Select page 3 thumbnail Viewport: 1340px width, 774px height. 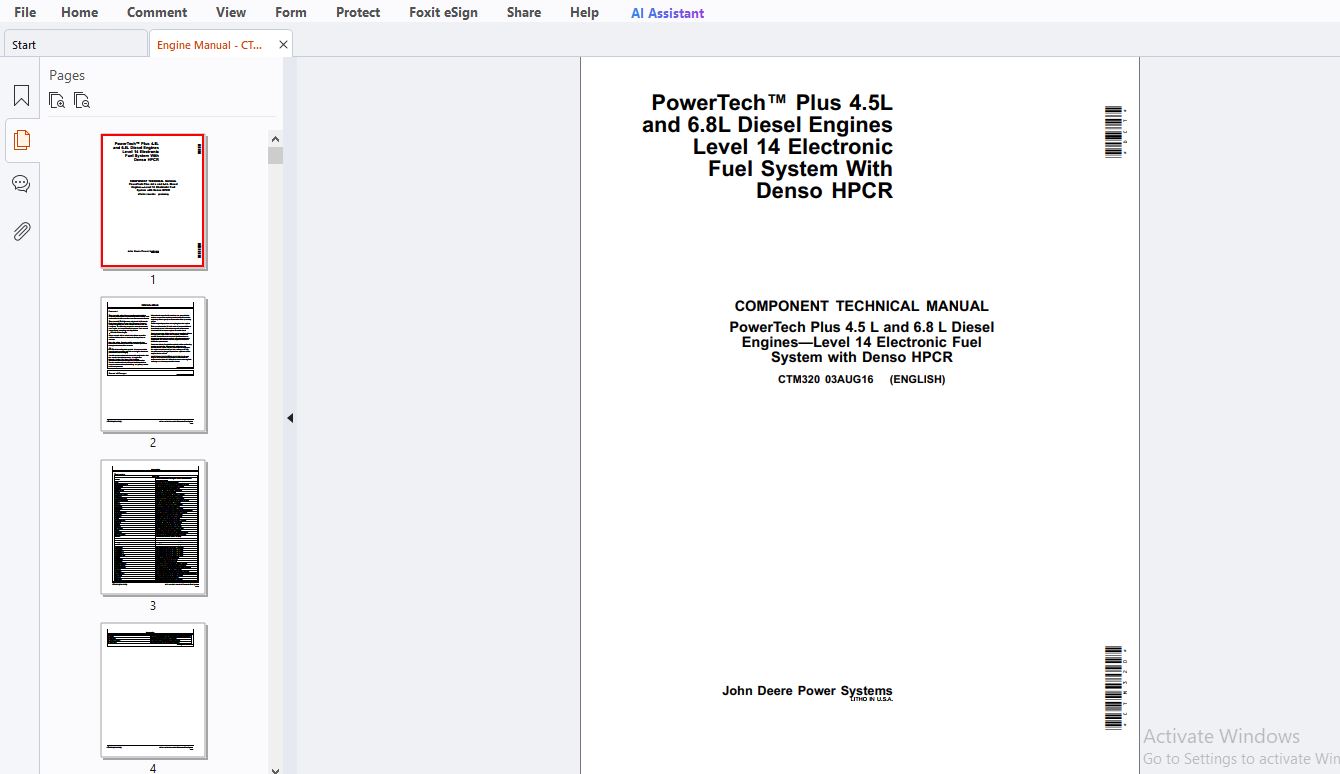[x=153, y=527]
